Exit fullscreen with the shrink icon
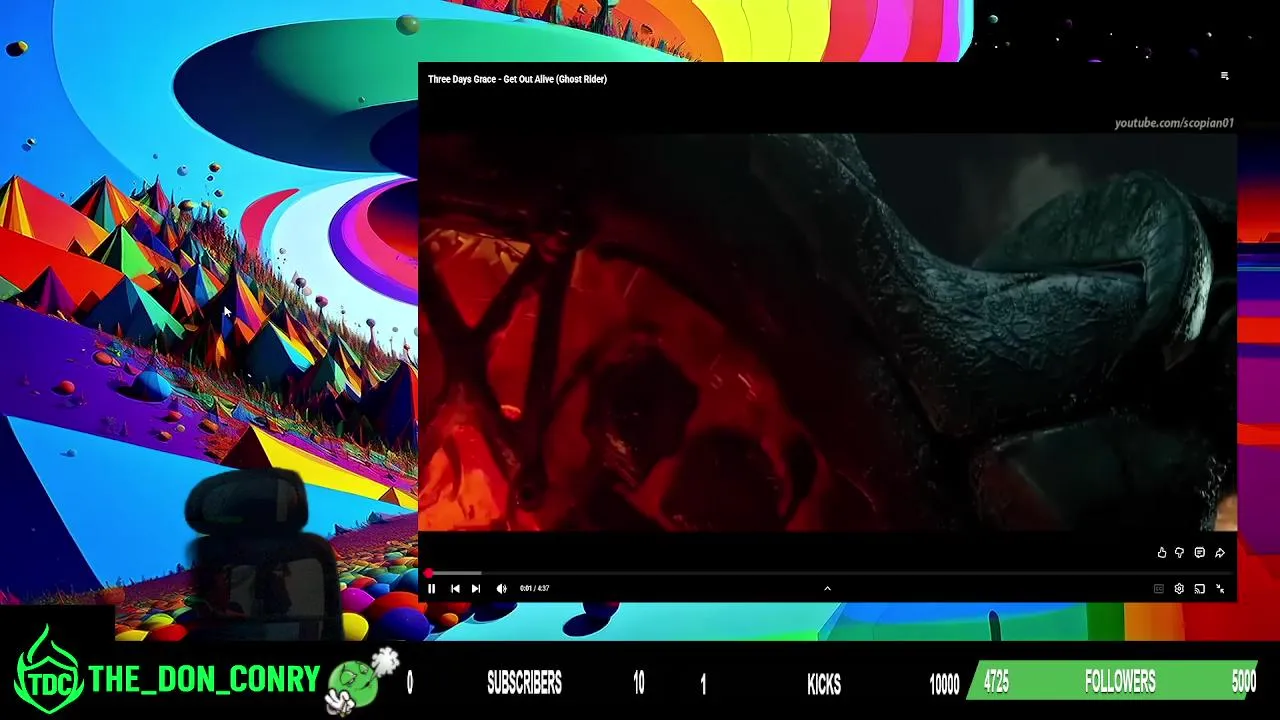 click(1220, 589)
